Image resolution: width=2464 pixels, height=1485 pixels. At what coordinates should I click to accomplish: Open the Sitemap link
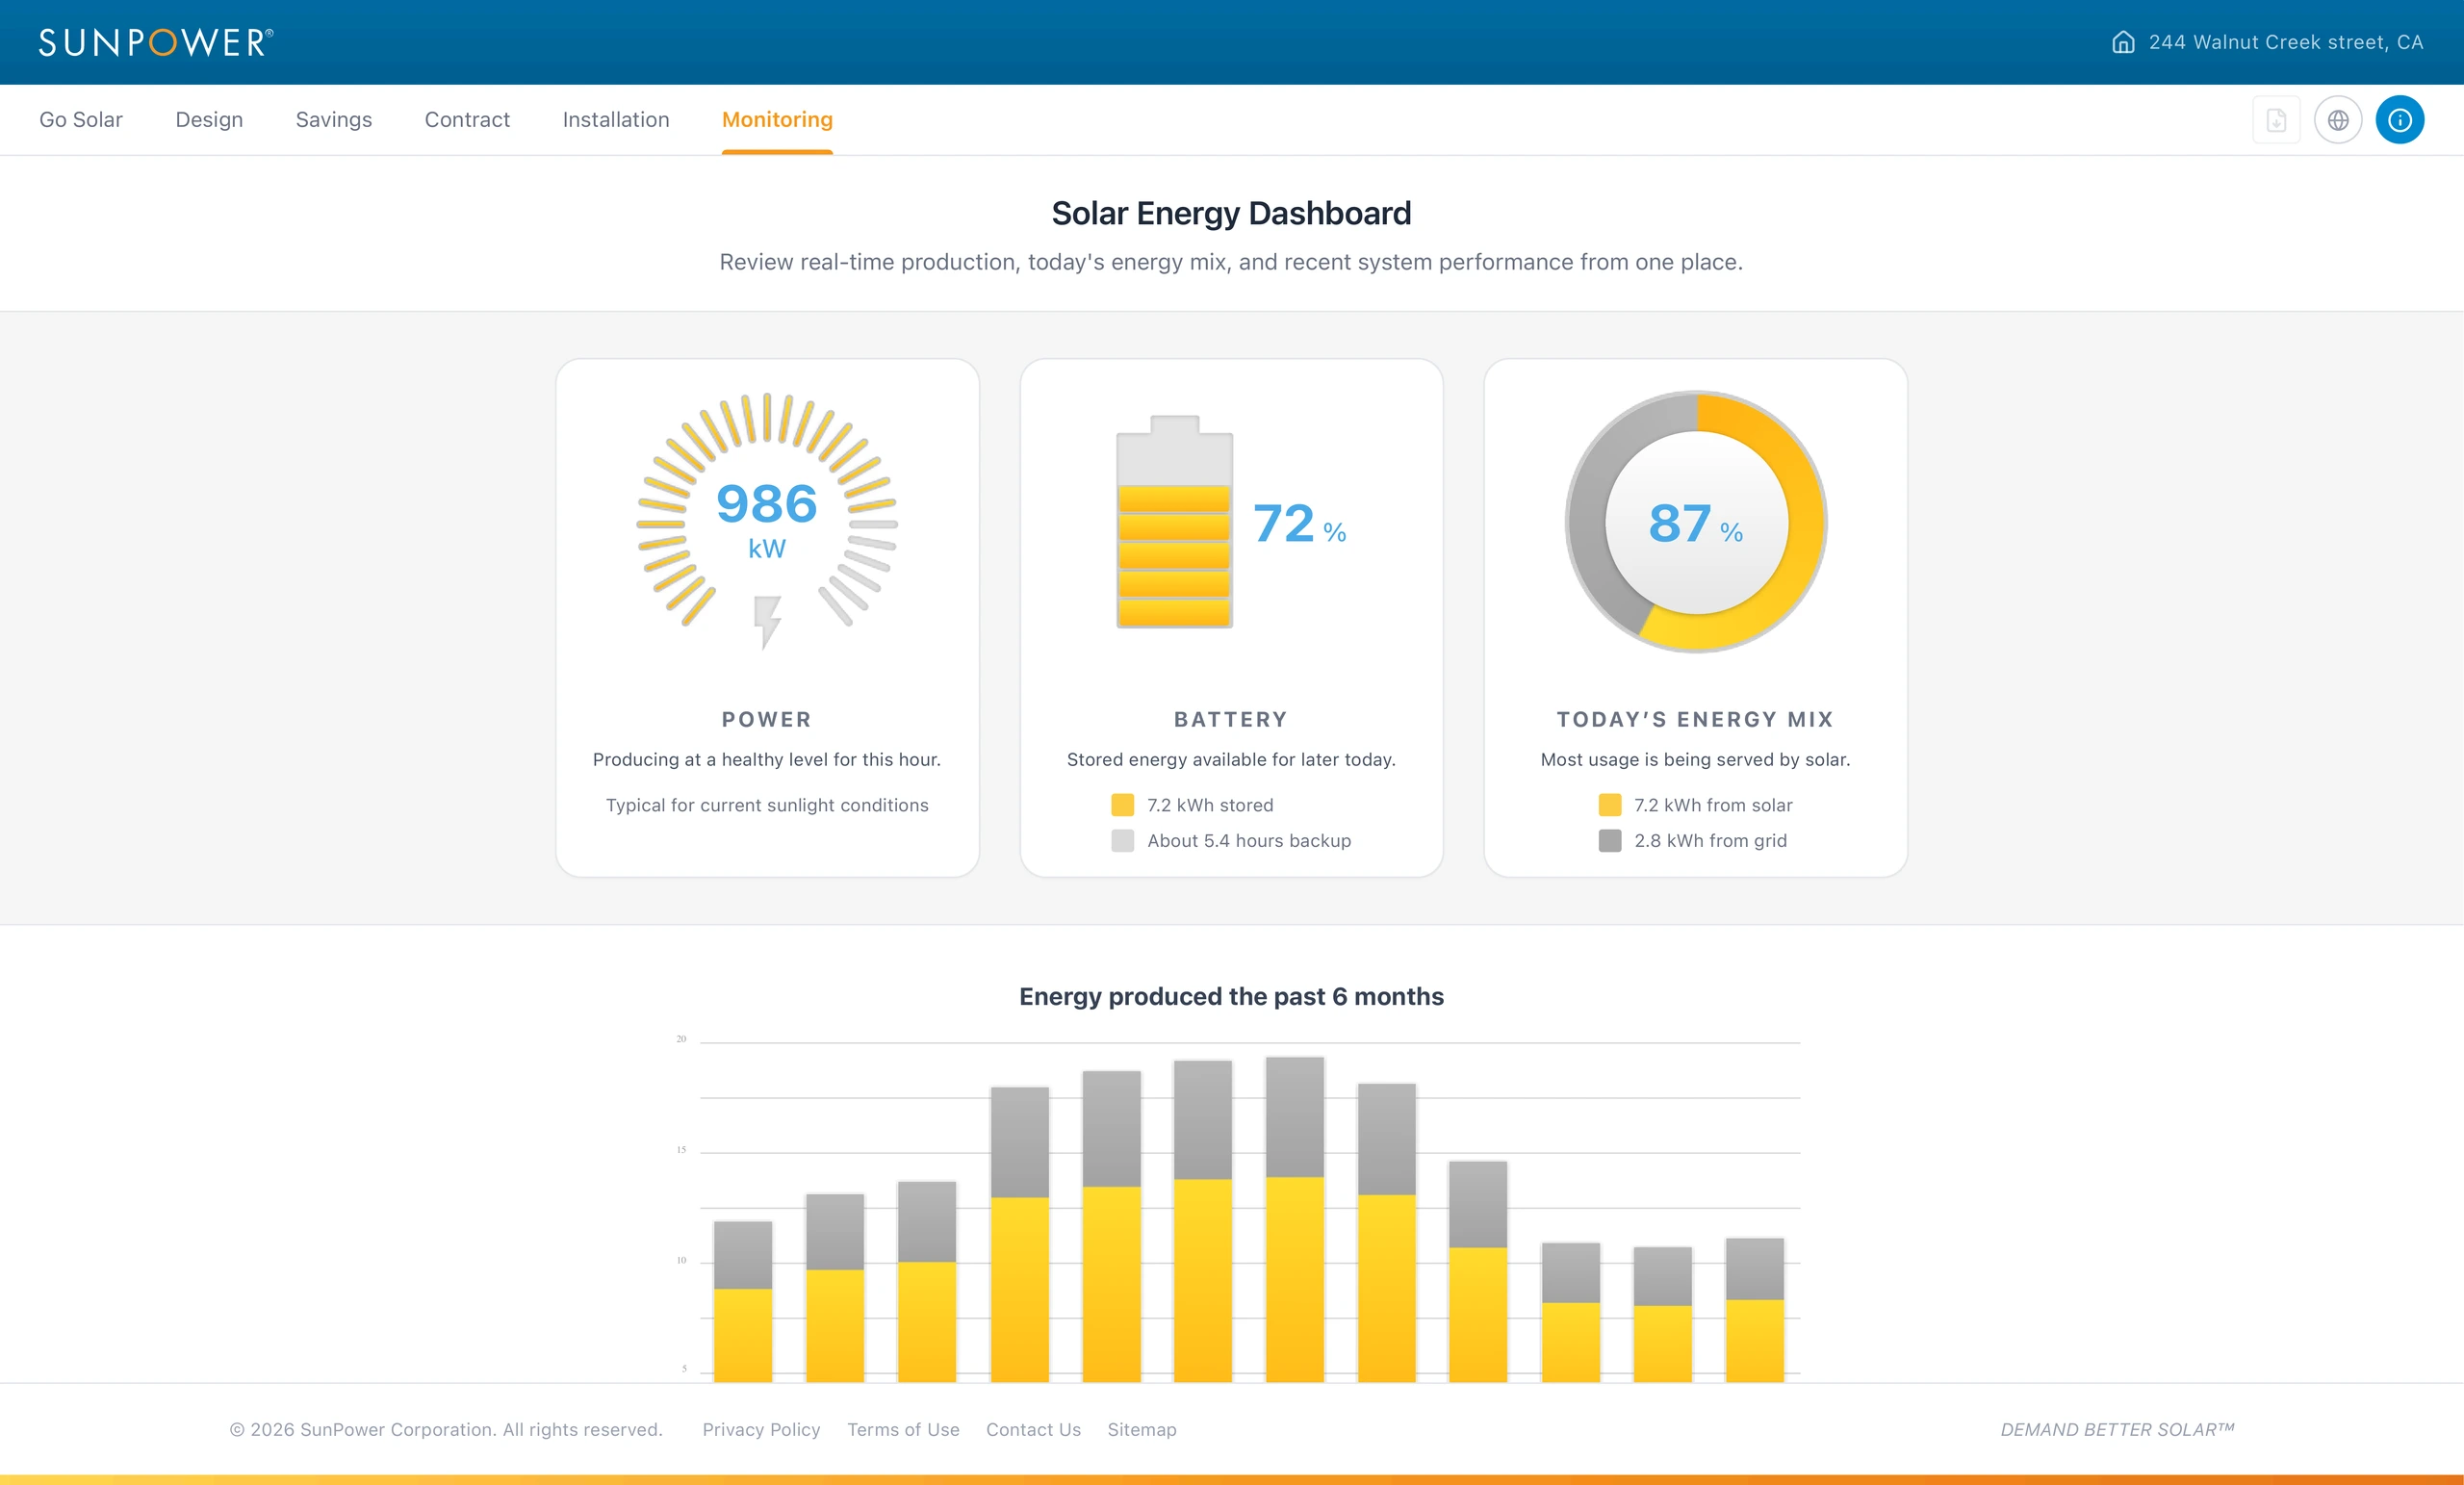(1142, 1429)
